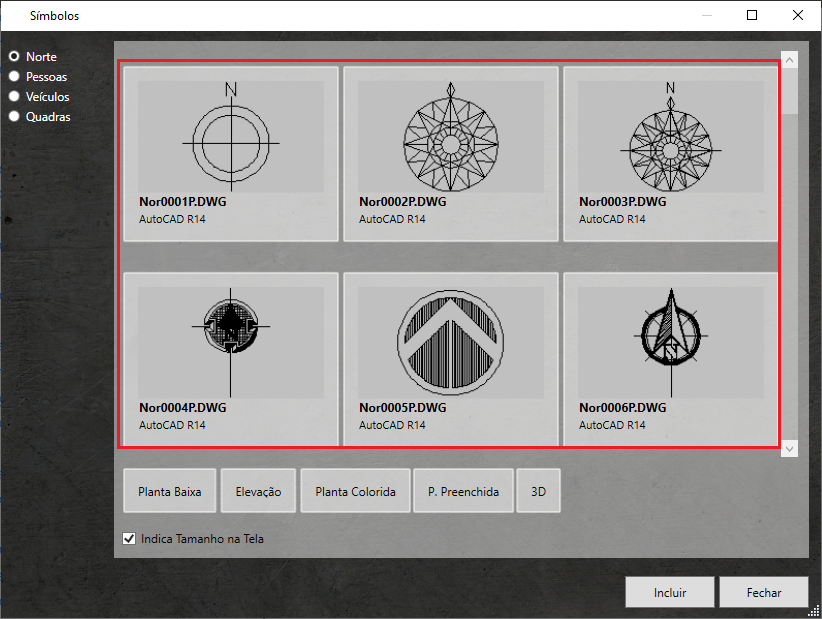Select the Quadras radio option

[x=15, y=116]
